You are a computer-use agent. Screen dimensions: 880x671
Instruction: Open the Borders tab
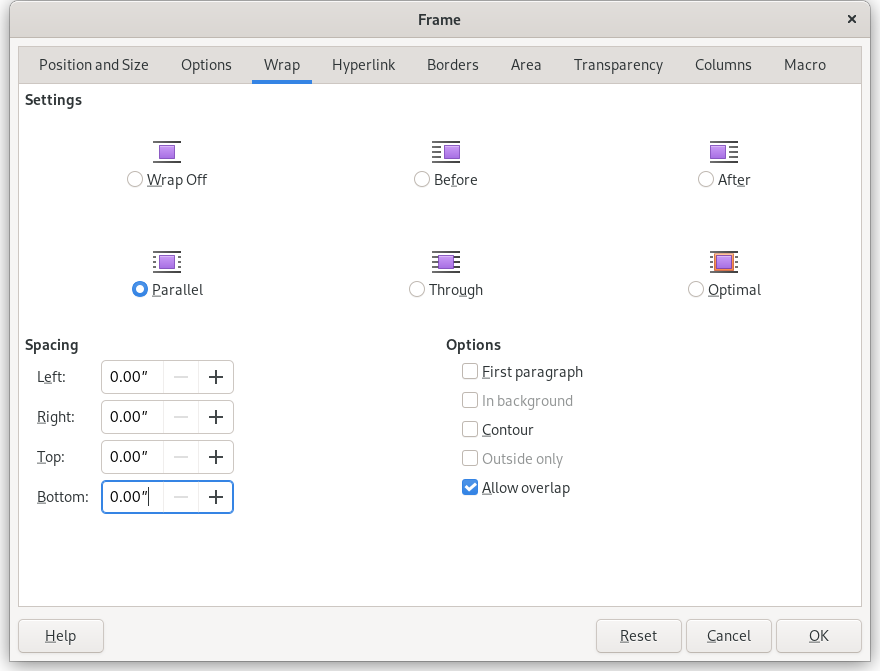click(x=452, y=65)
